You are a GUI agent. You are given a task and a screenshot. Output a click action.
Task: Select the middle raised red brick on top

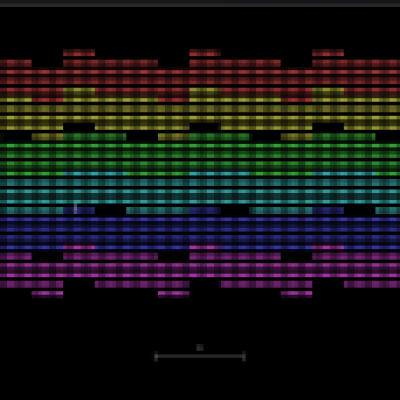pos(205,53)
